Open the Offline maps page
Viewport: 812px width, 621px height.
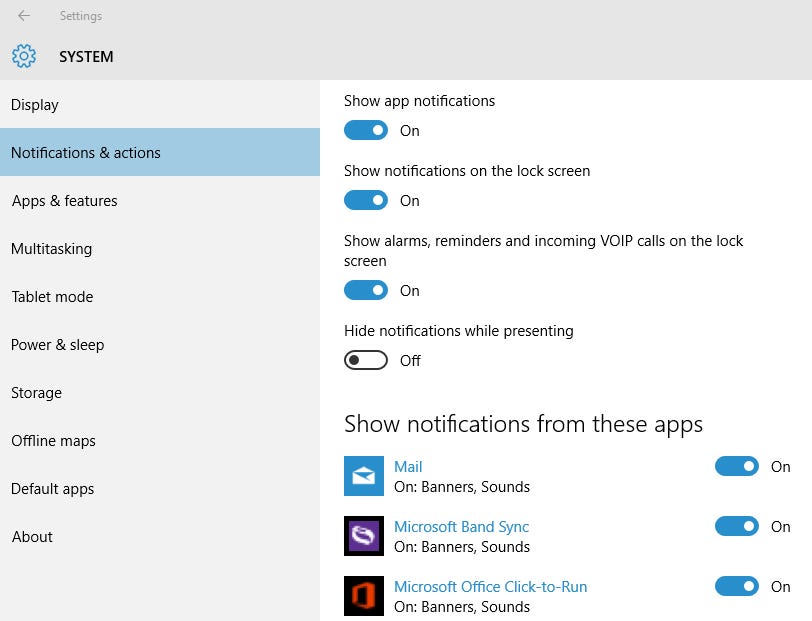[53, 440]
